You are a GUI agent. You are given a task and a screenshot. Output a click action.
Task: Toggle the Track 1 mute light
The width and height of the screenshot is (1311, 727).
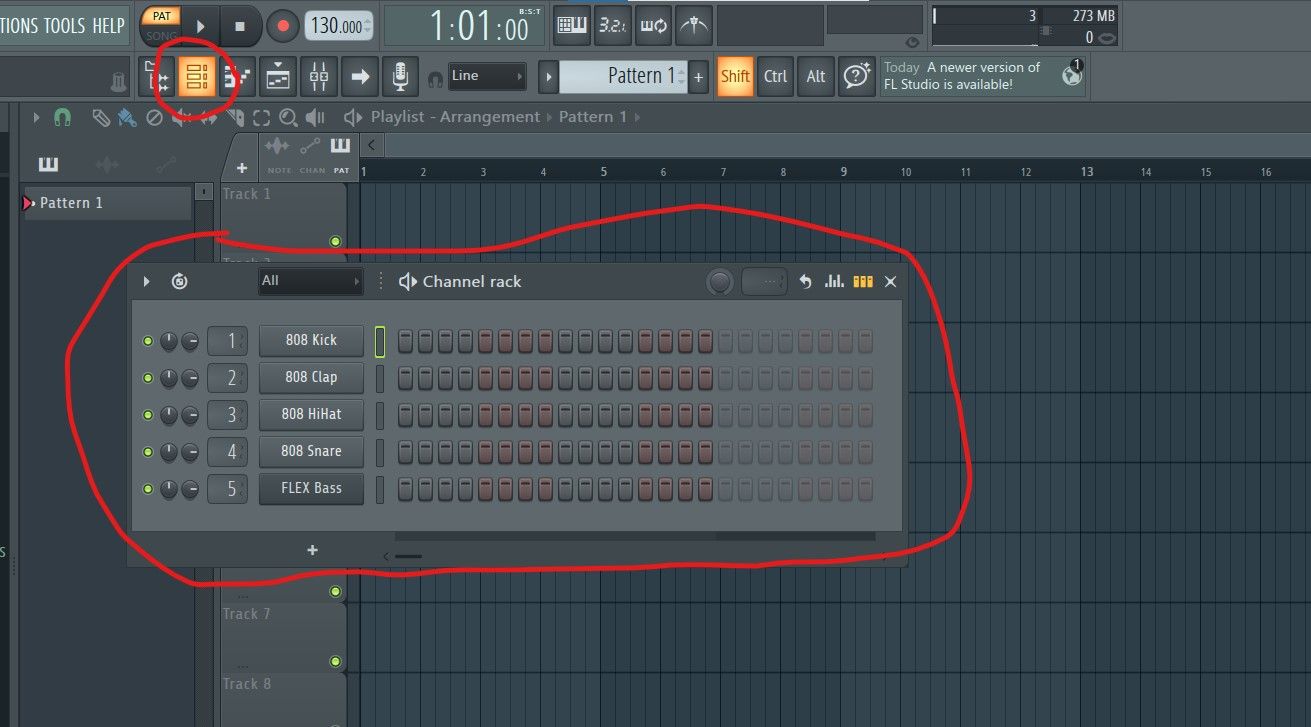click(335, 241)
